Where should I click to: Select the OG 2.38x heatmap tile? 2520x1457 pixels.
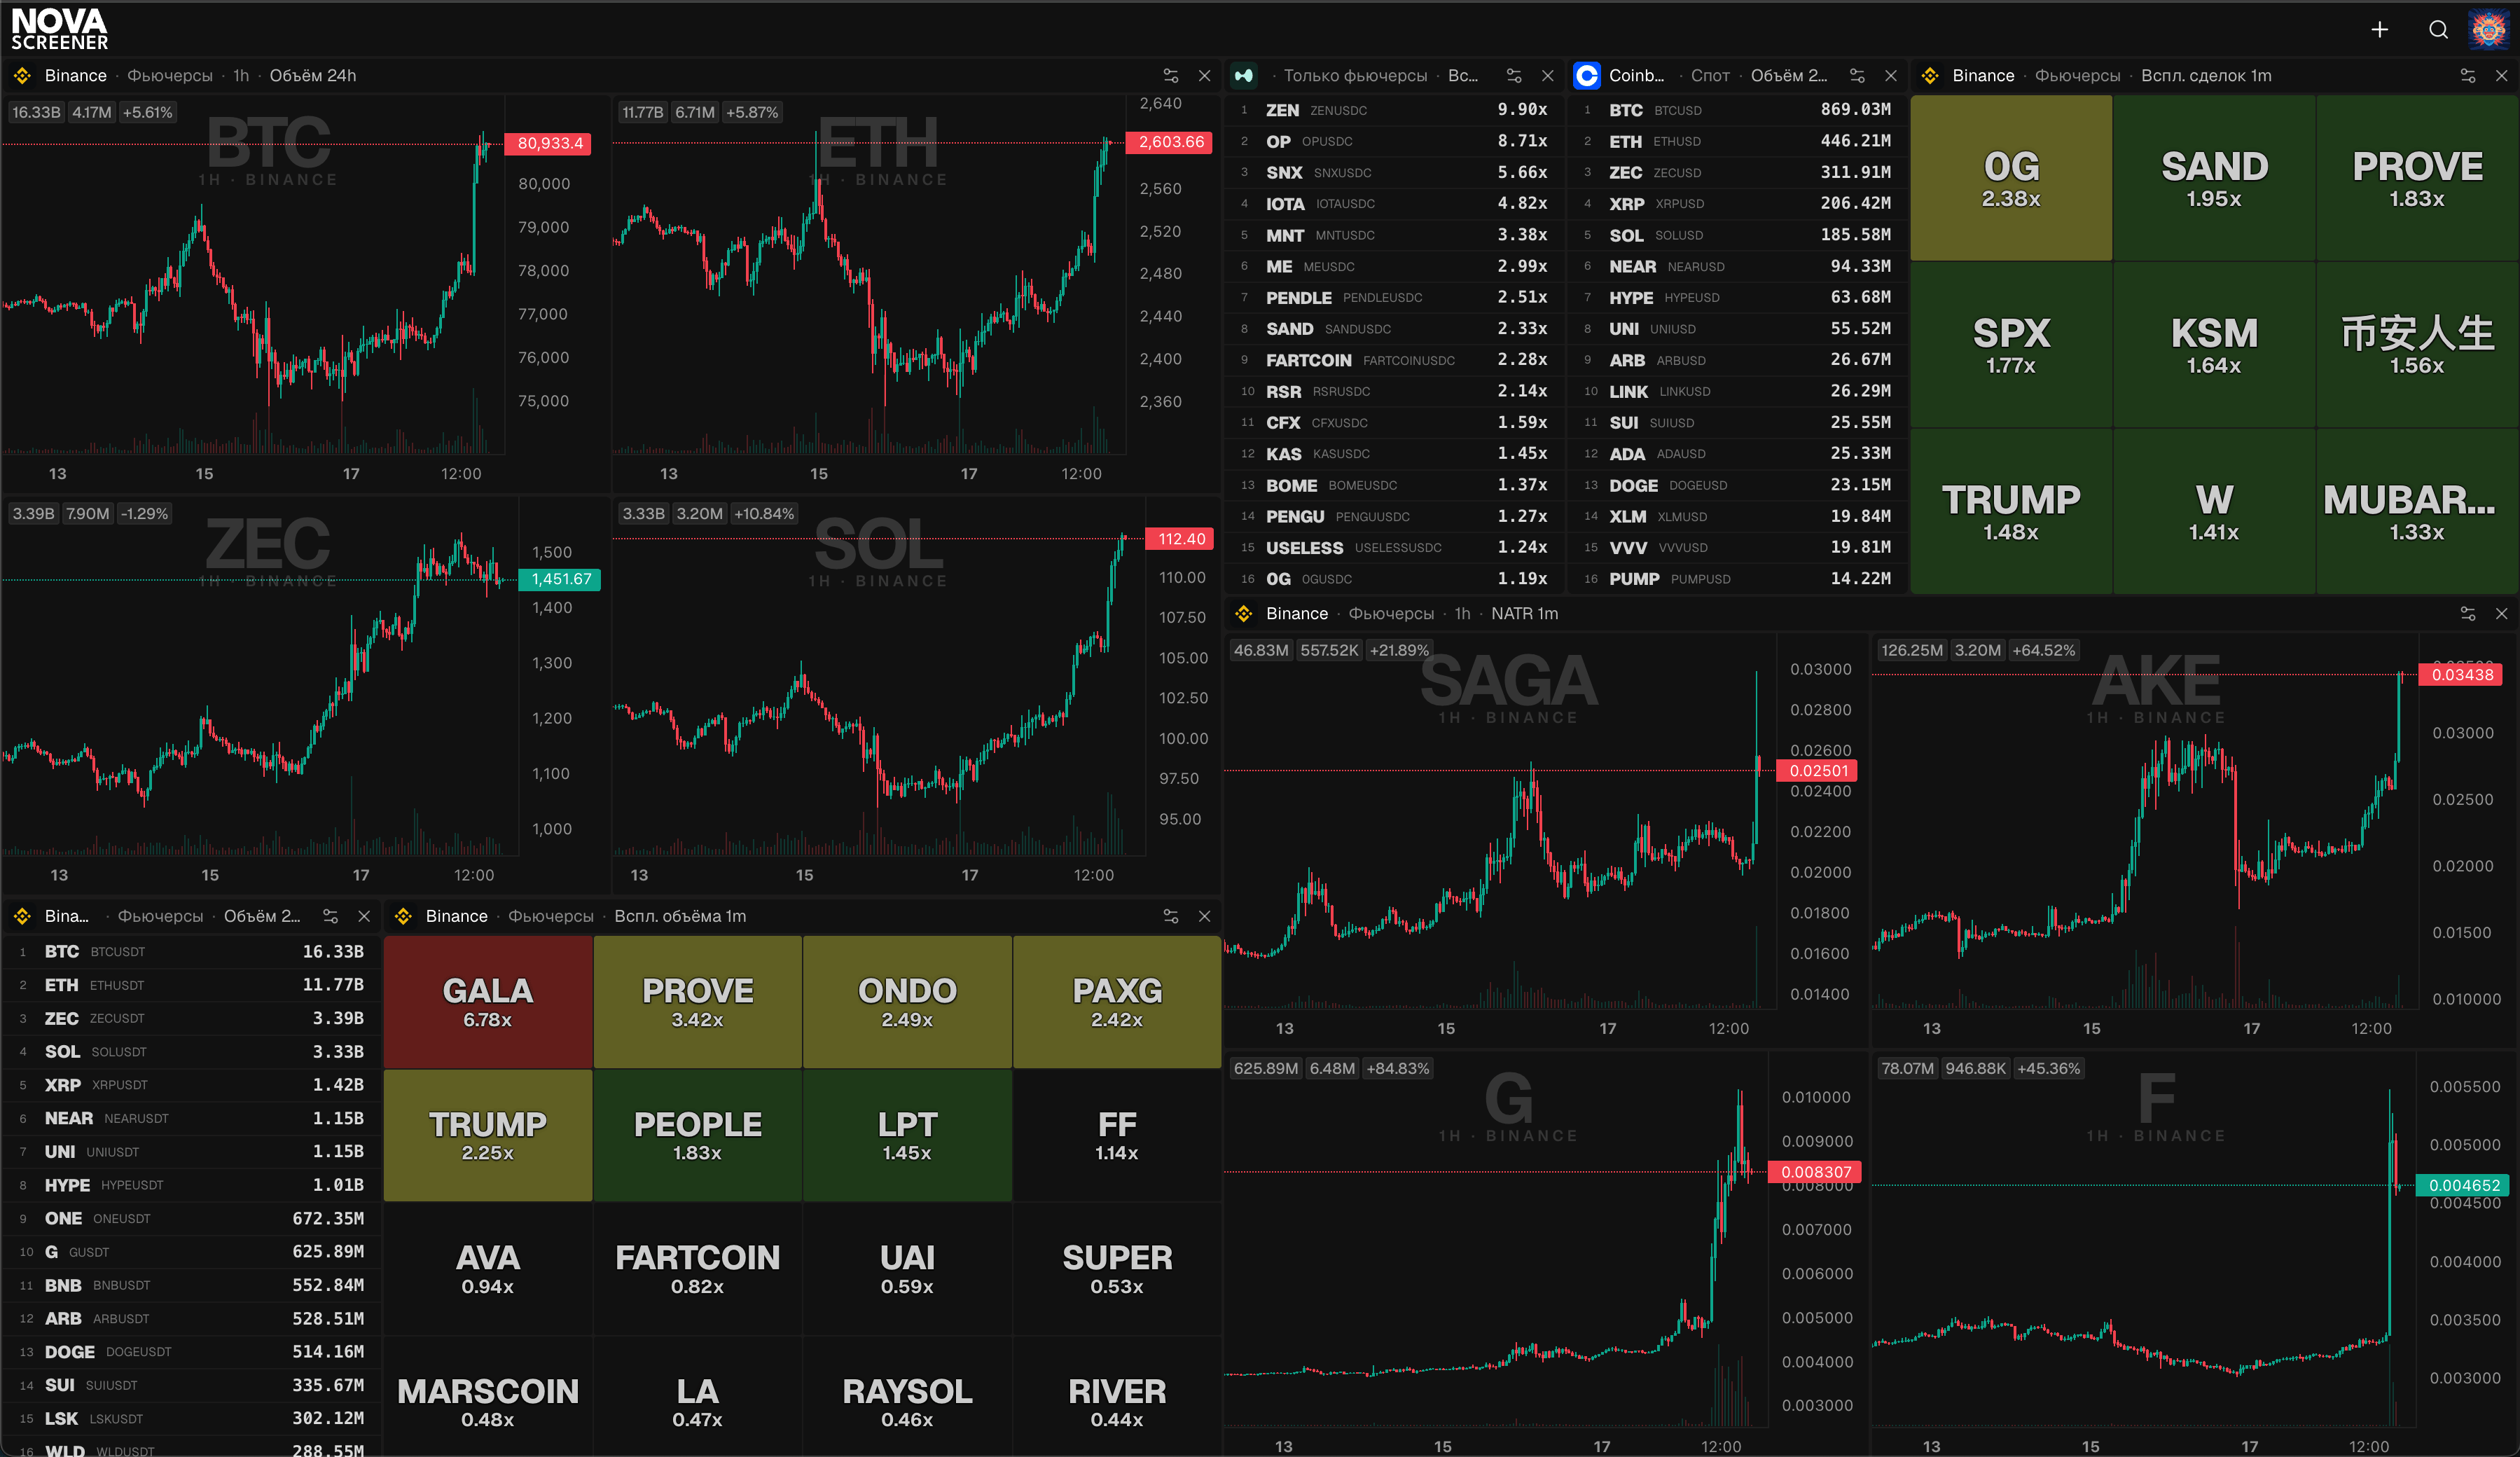tap(2011, 178)
